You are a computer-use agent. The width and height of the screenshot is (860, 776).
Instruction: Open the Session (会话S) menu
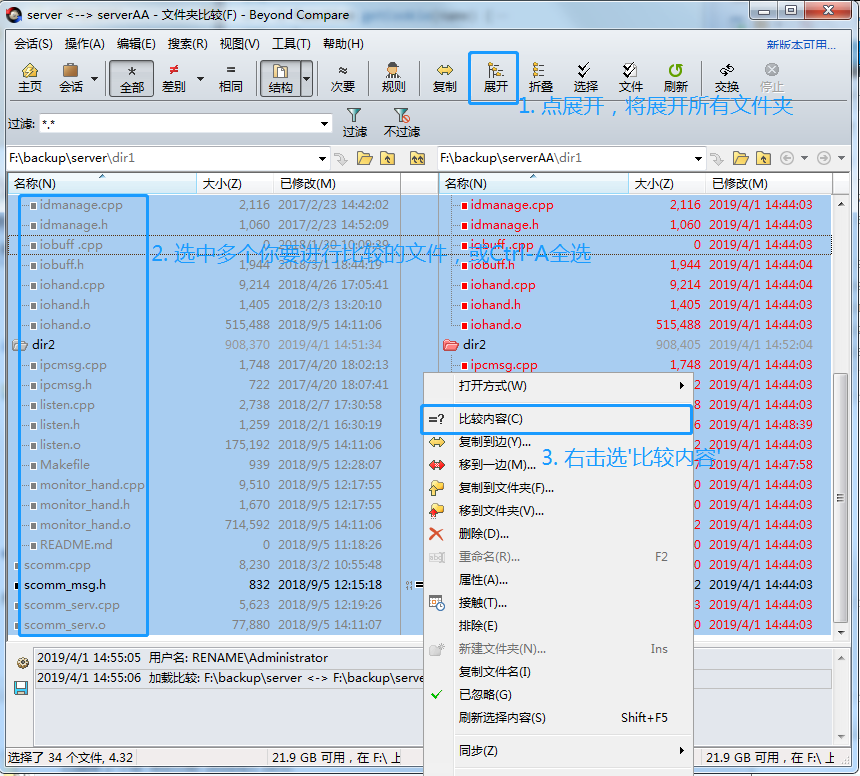(33, 44)
